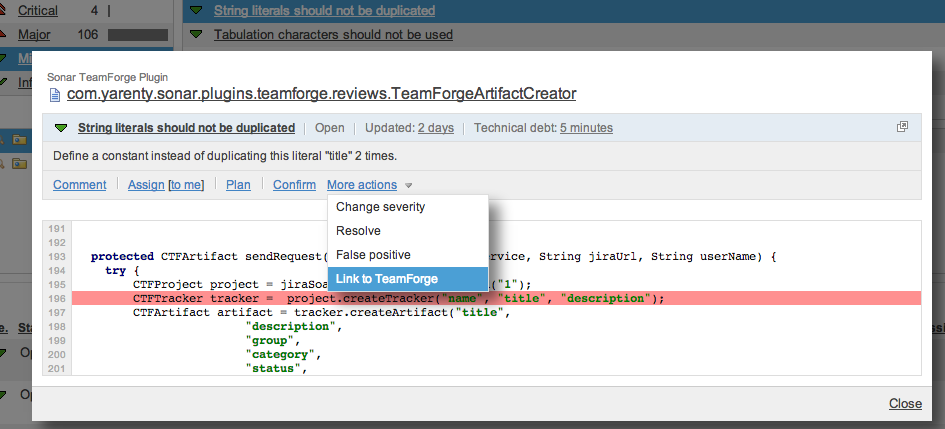Click the Updated 2 days link
Screen dimensions: 945x429
436,128
